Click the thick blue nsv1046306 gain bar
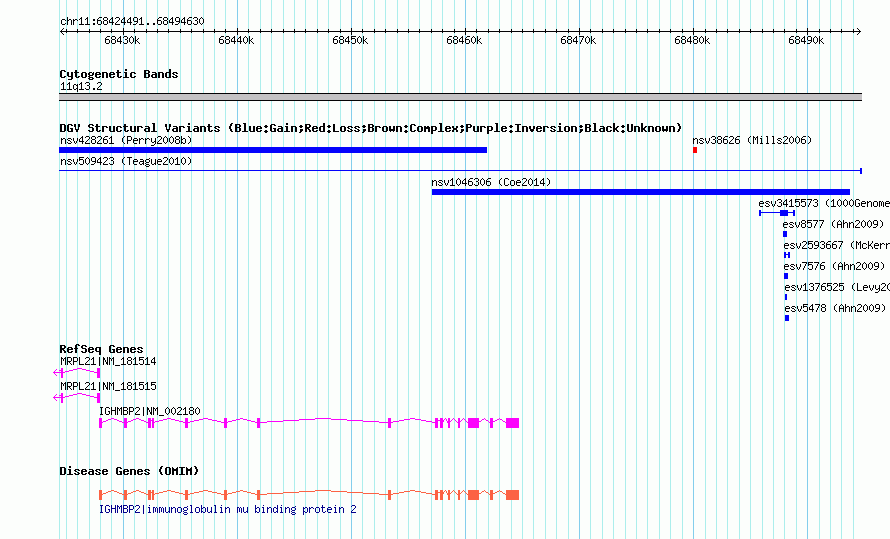This screenshot has height=539, width=890. coord(641,192)
